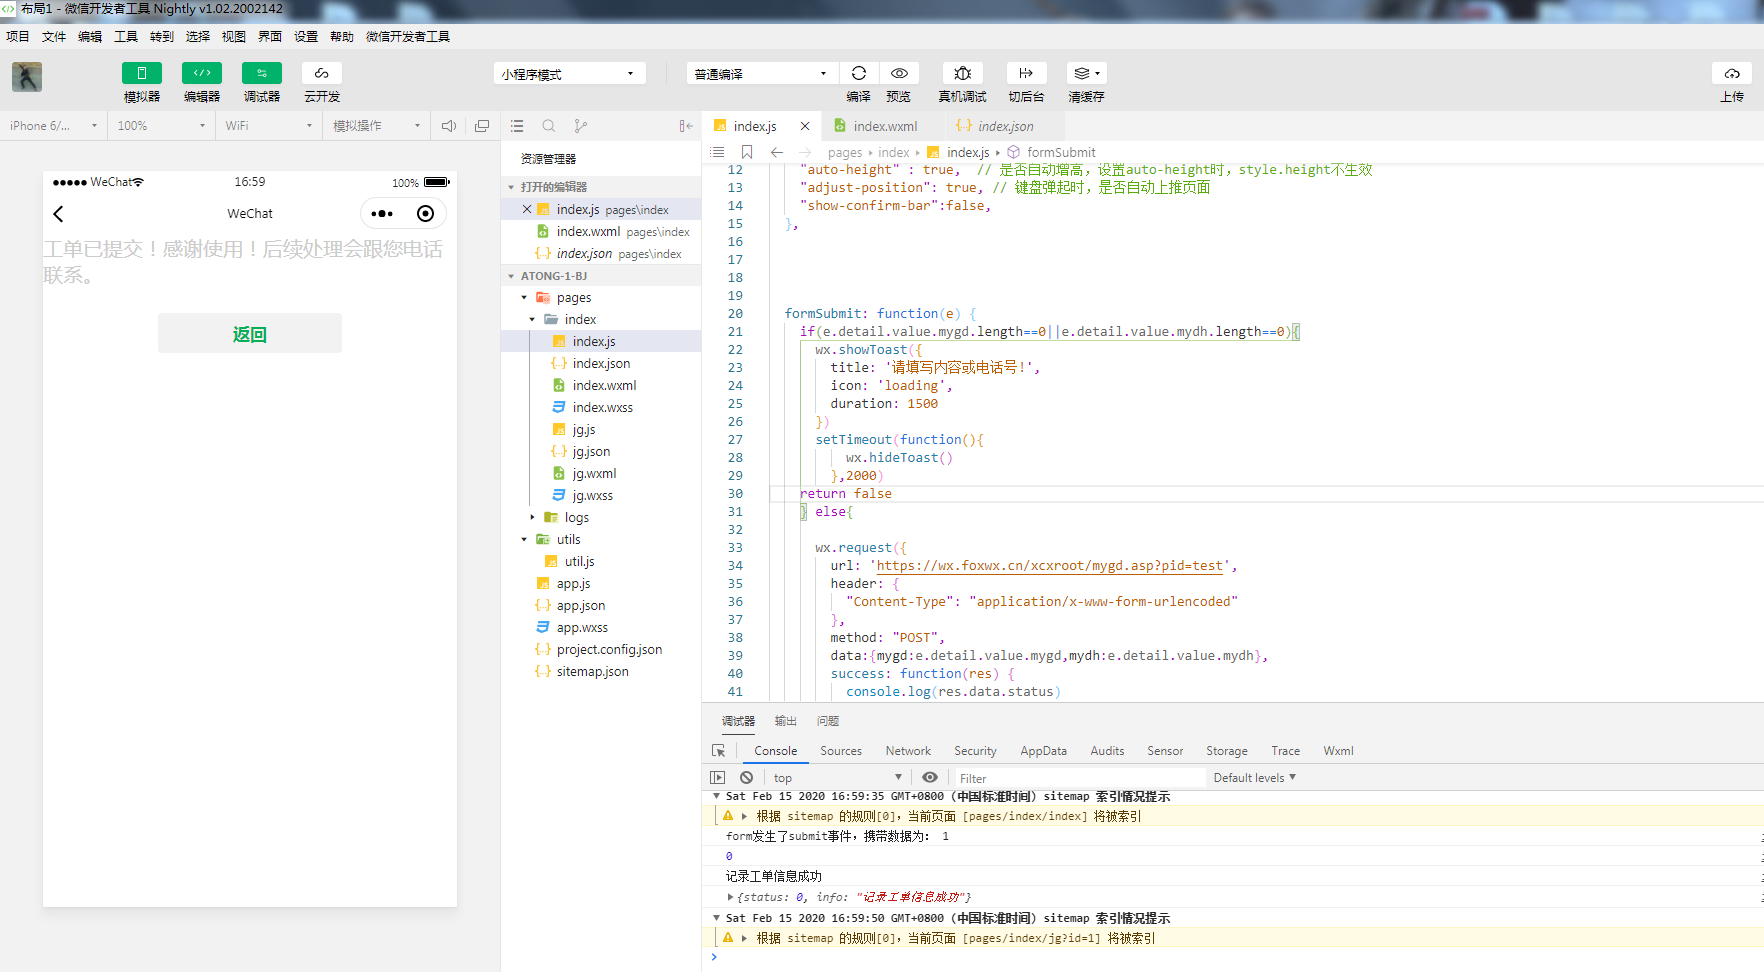Switch to the 输出 output tab
Image resolution: width=1764 pixels, height=972 pixels.
click(786, 721)
